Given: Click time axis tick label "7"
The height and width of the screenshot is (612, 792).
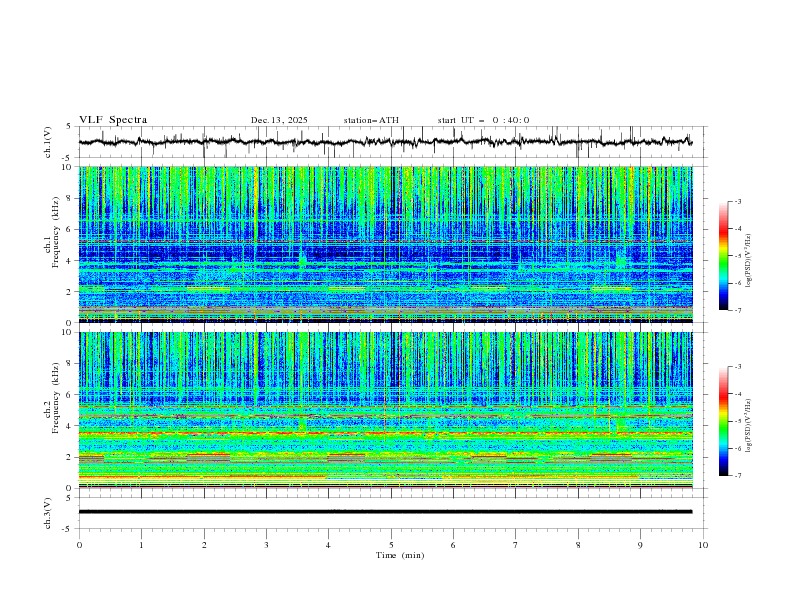Looking at the screenshot, I should pos(516,545).
